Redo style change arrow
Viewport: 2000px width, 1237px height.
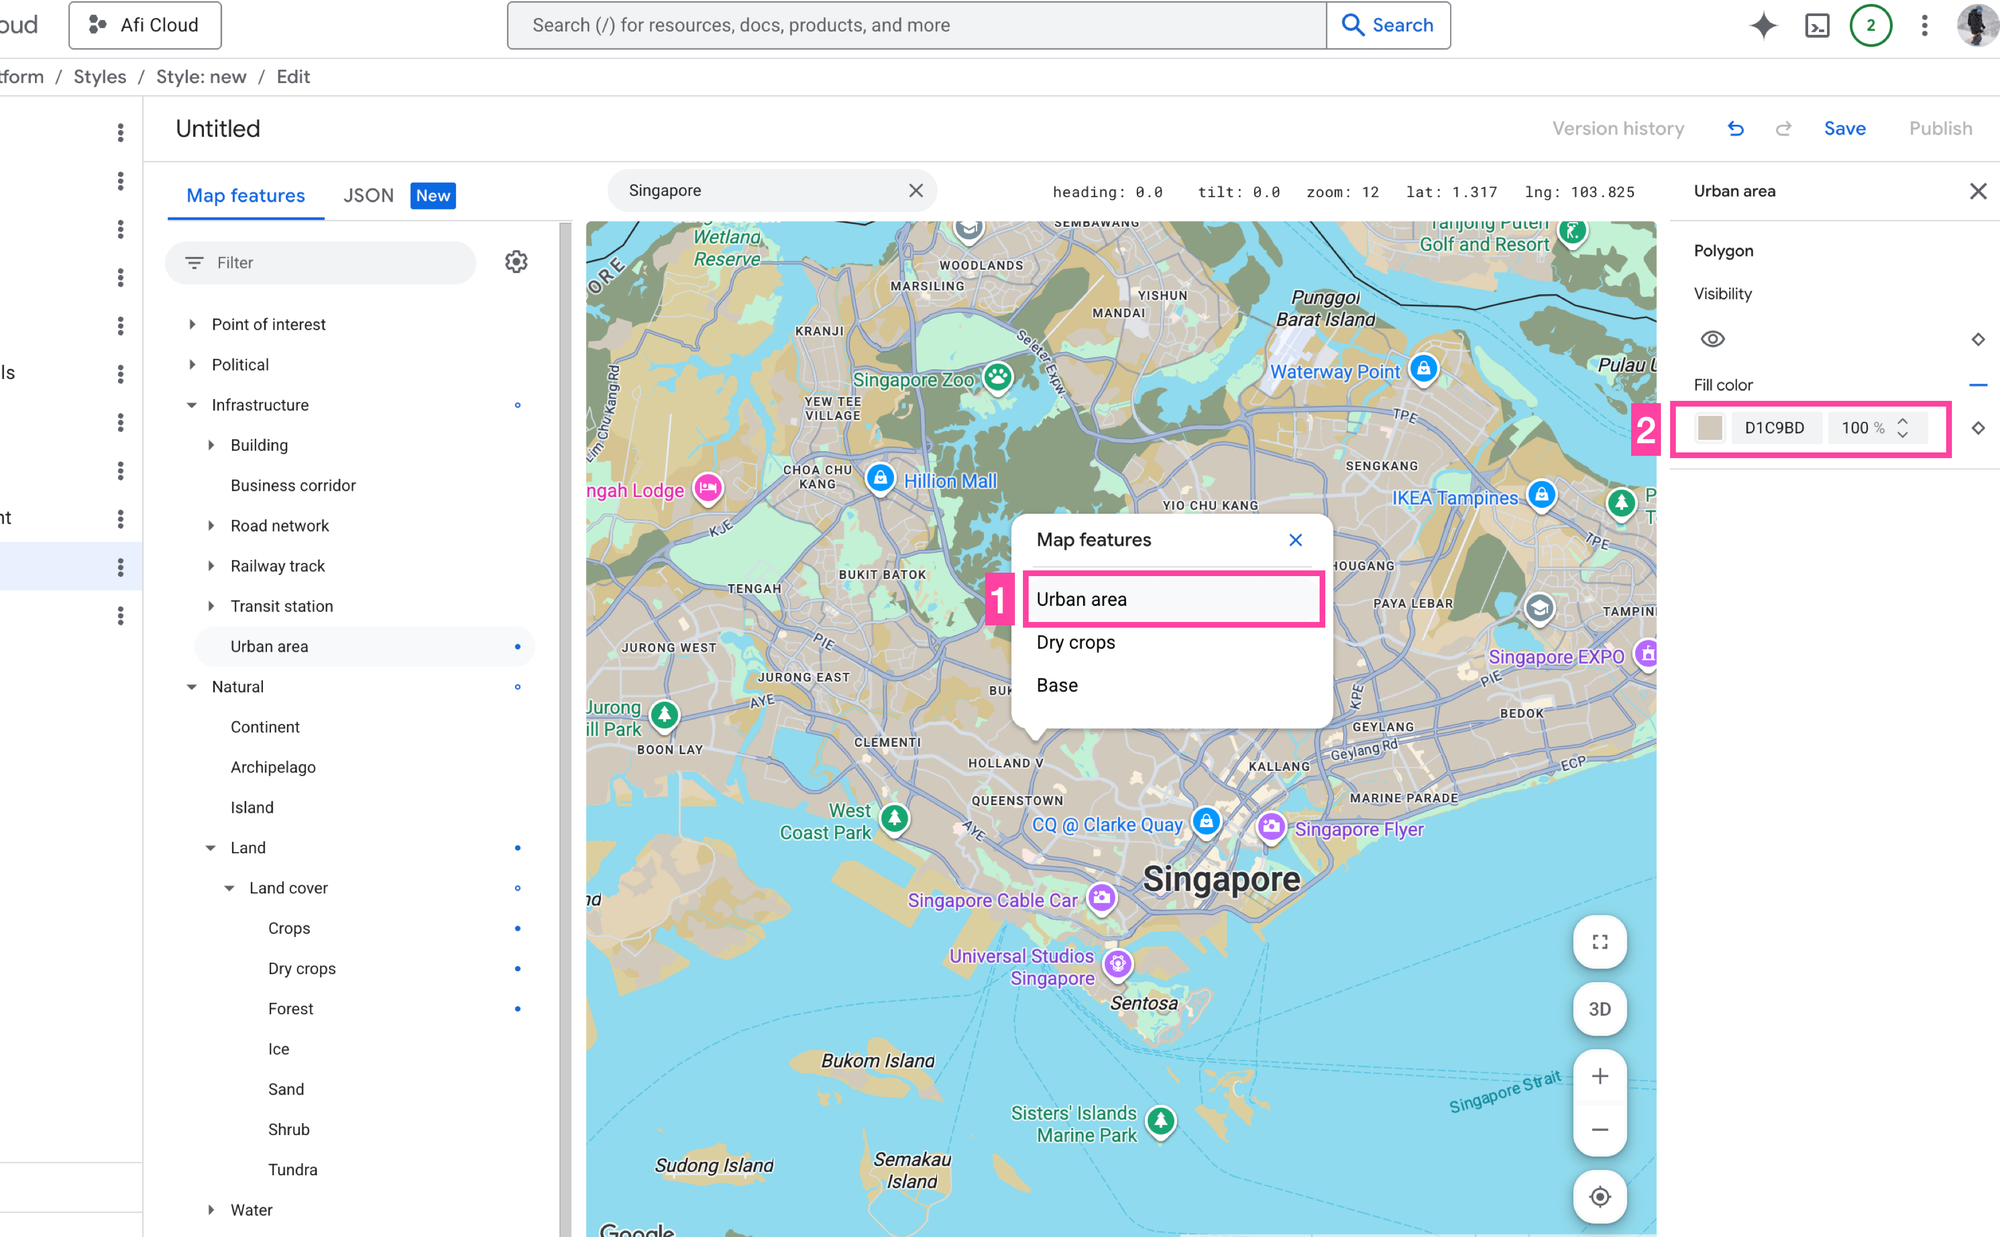1783,129
